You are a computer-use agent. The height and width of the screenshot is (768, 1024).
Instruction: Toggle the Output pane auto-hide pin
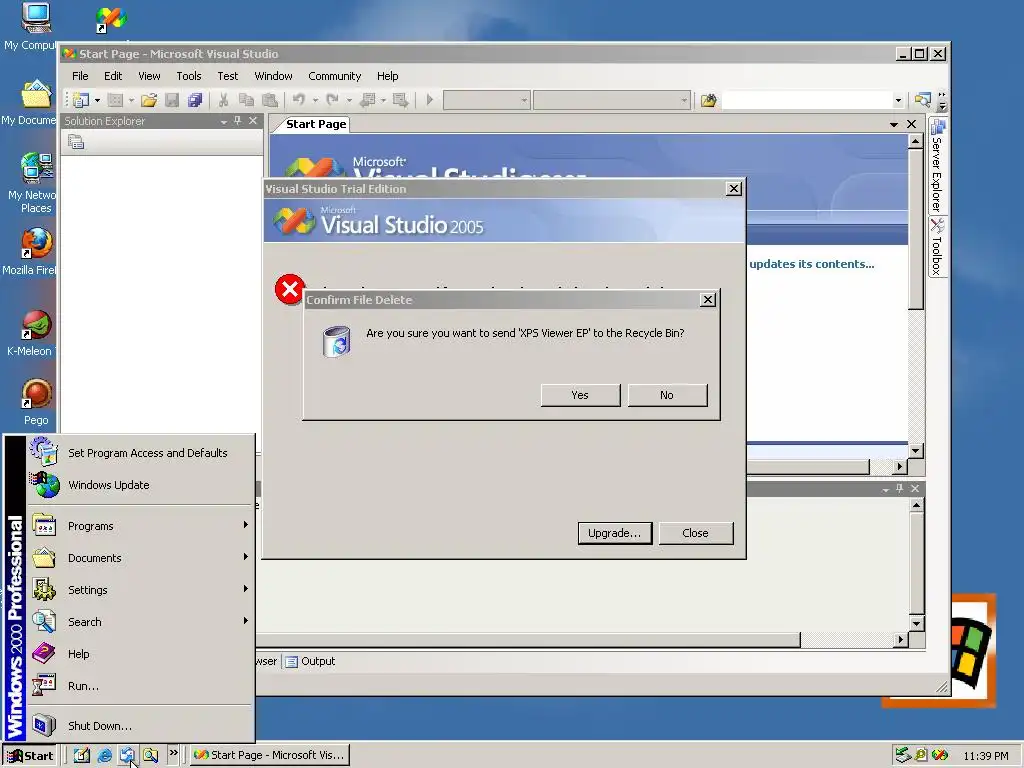pyautogui.click(x=900, y=488)
